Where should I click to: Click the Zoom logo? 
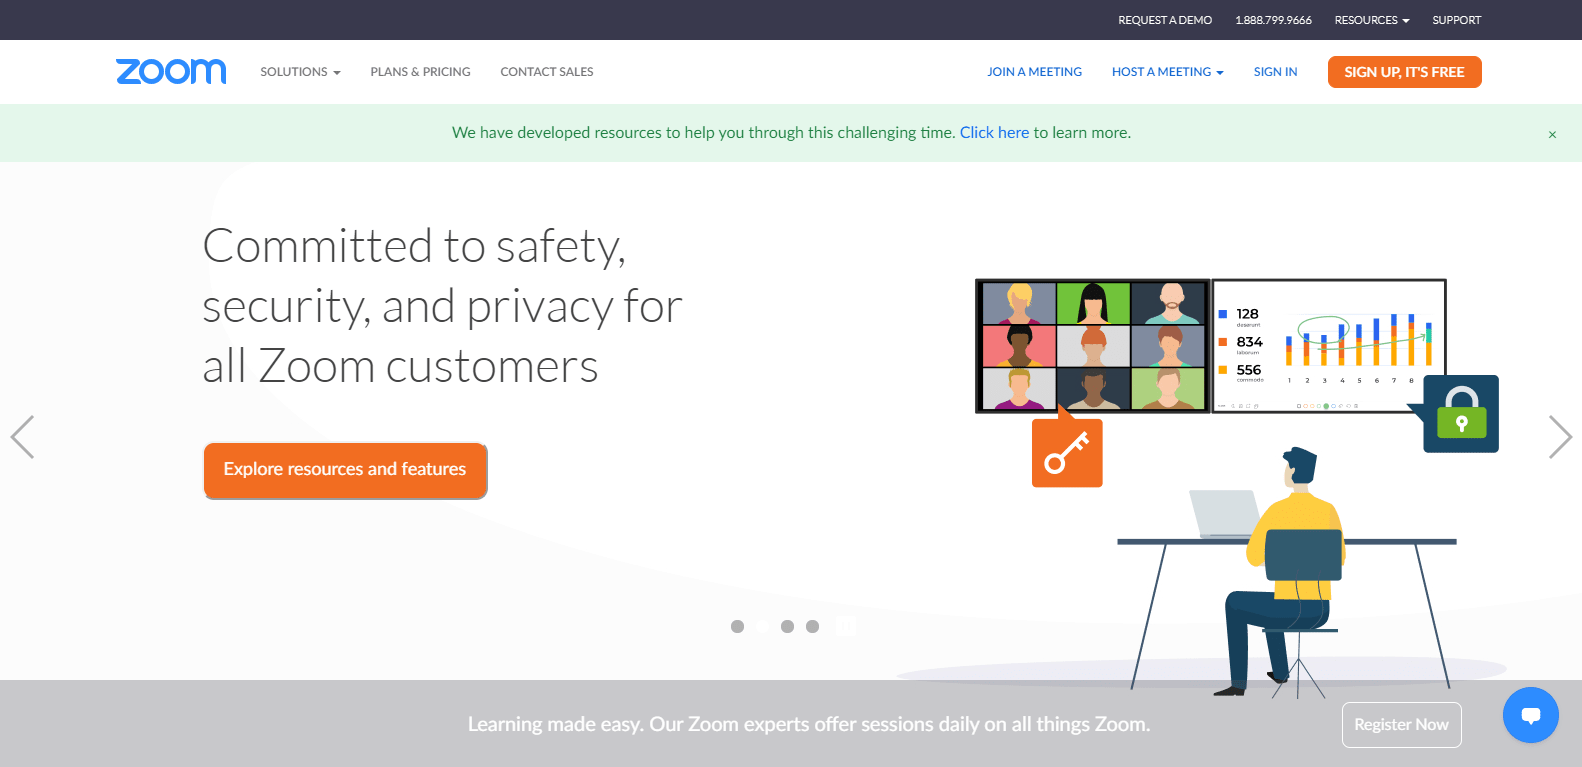(x=171, y=72)
